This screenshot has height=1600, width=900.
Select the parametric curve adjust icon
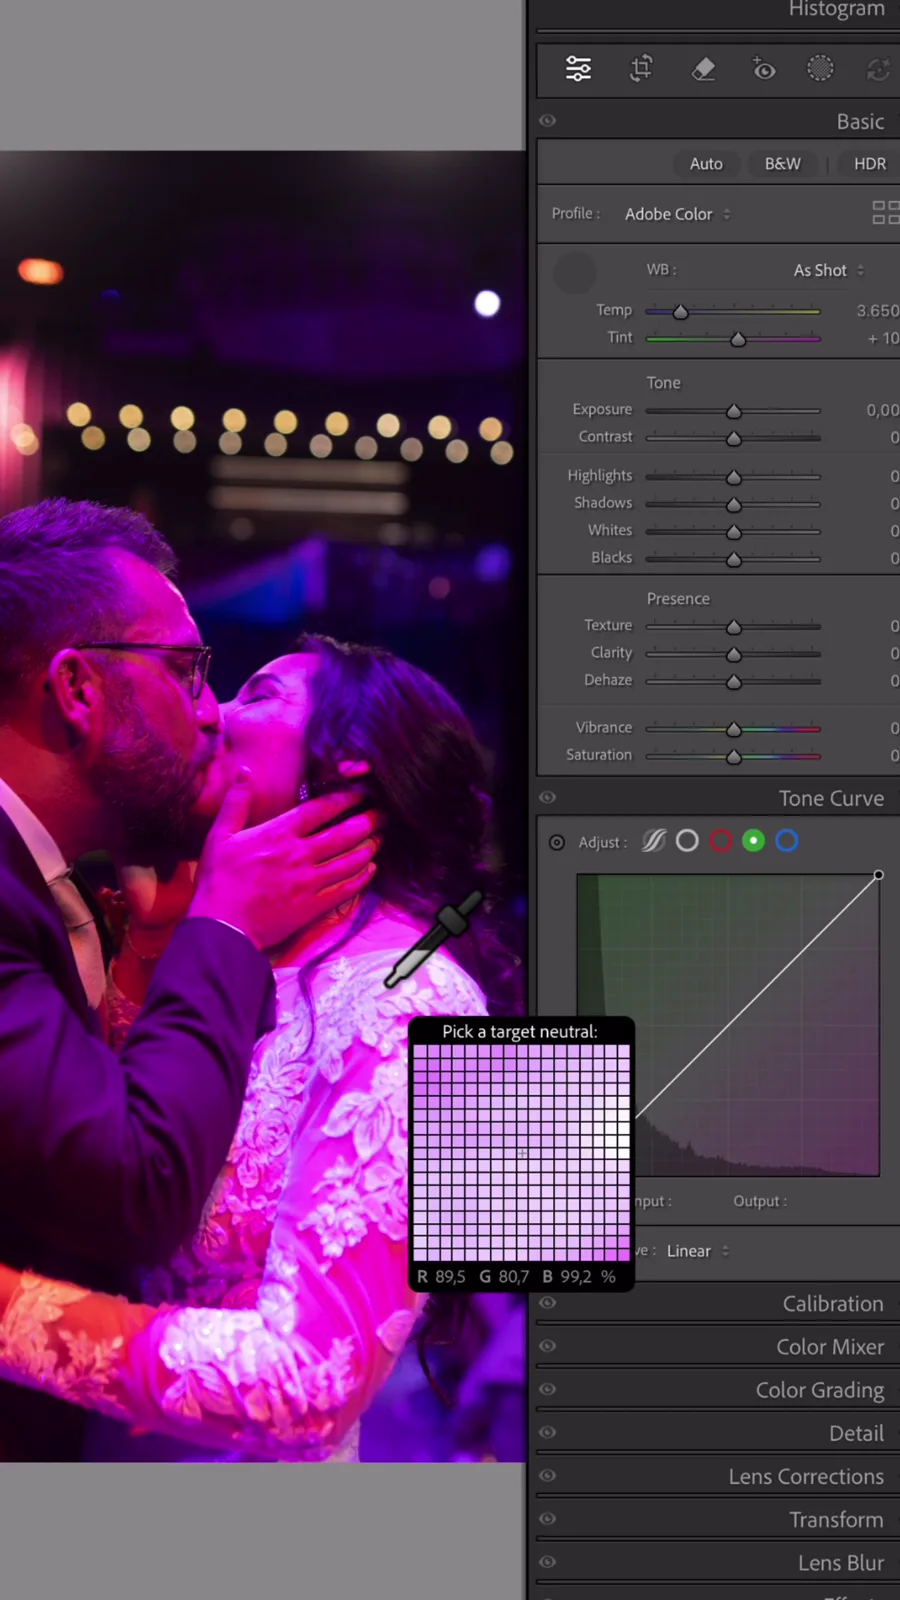[x=653, y=841]
